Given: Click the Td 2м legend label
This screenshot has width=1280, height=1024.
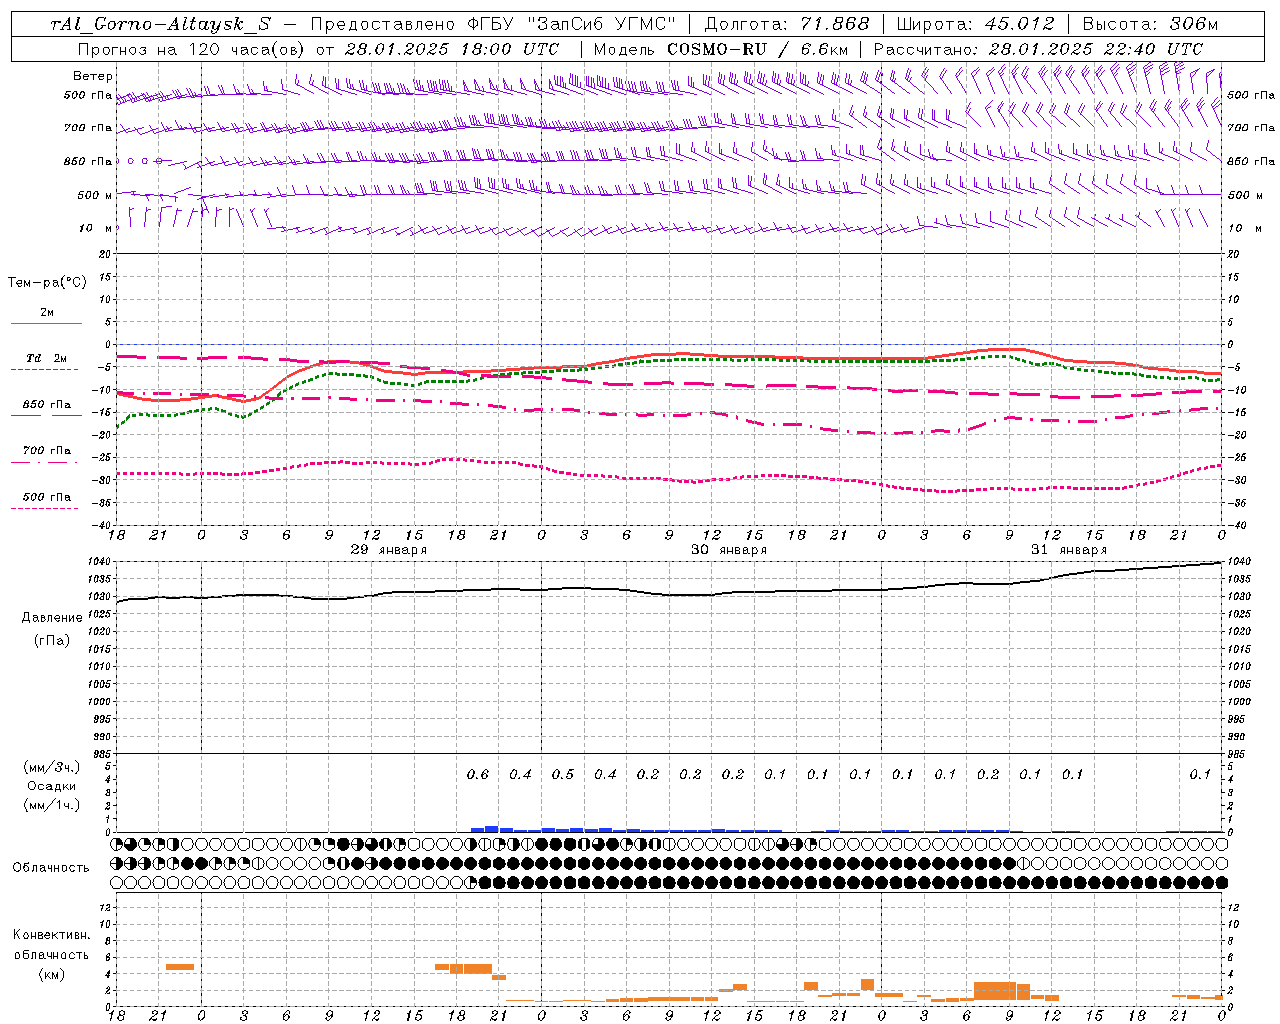Looking at the screenshot, I should (x=47, y=358).
